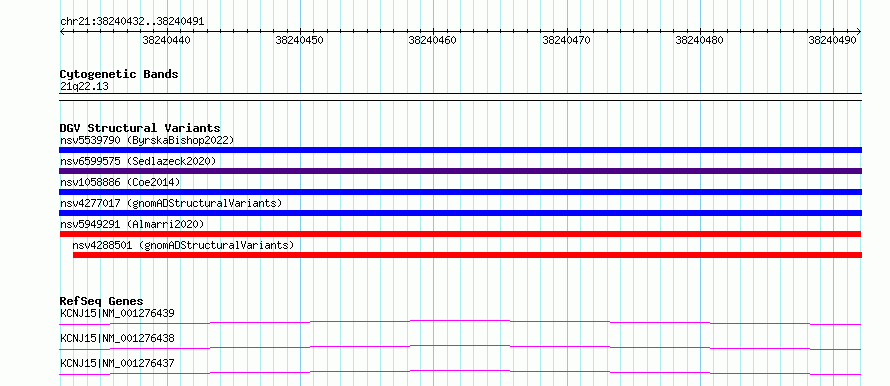Viewport: 890px width, 386px height.
Task: Select the 21q22.13 band label
Action: (x=84, y=87)
